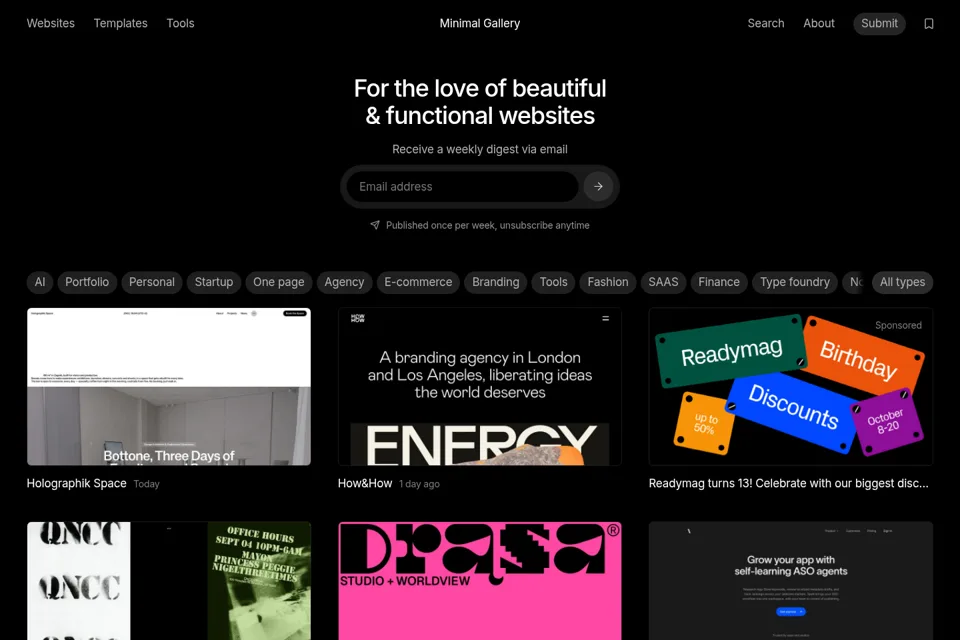The height and width of the screenshot is (640, 960).
Task: Open the About page link
Action: [x=819, y=23]
